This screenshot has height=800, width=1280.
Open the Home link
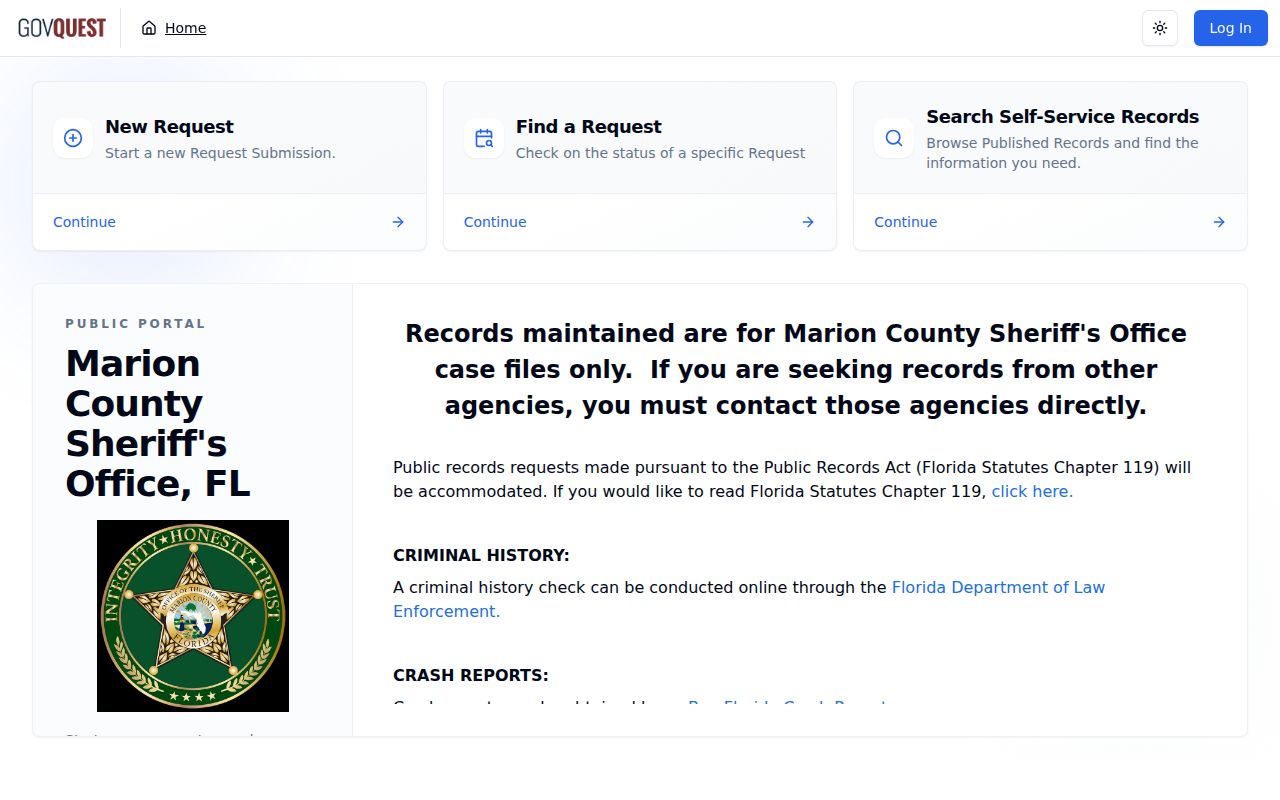pyautogui.click(x=185, y=28)
